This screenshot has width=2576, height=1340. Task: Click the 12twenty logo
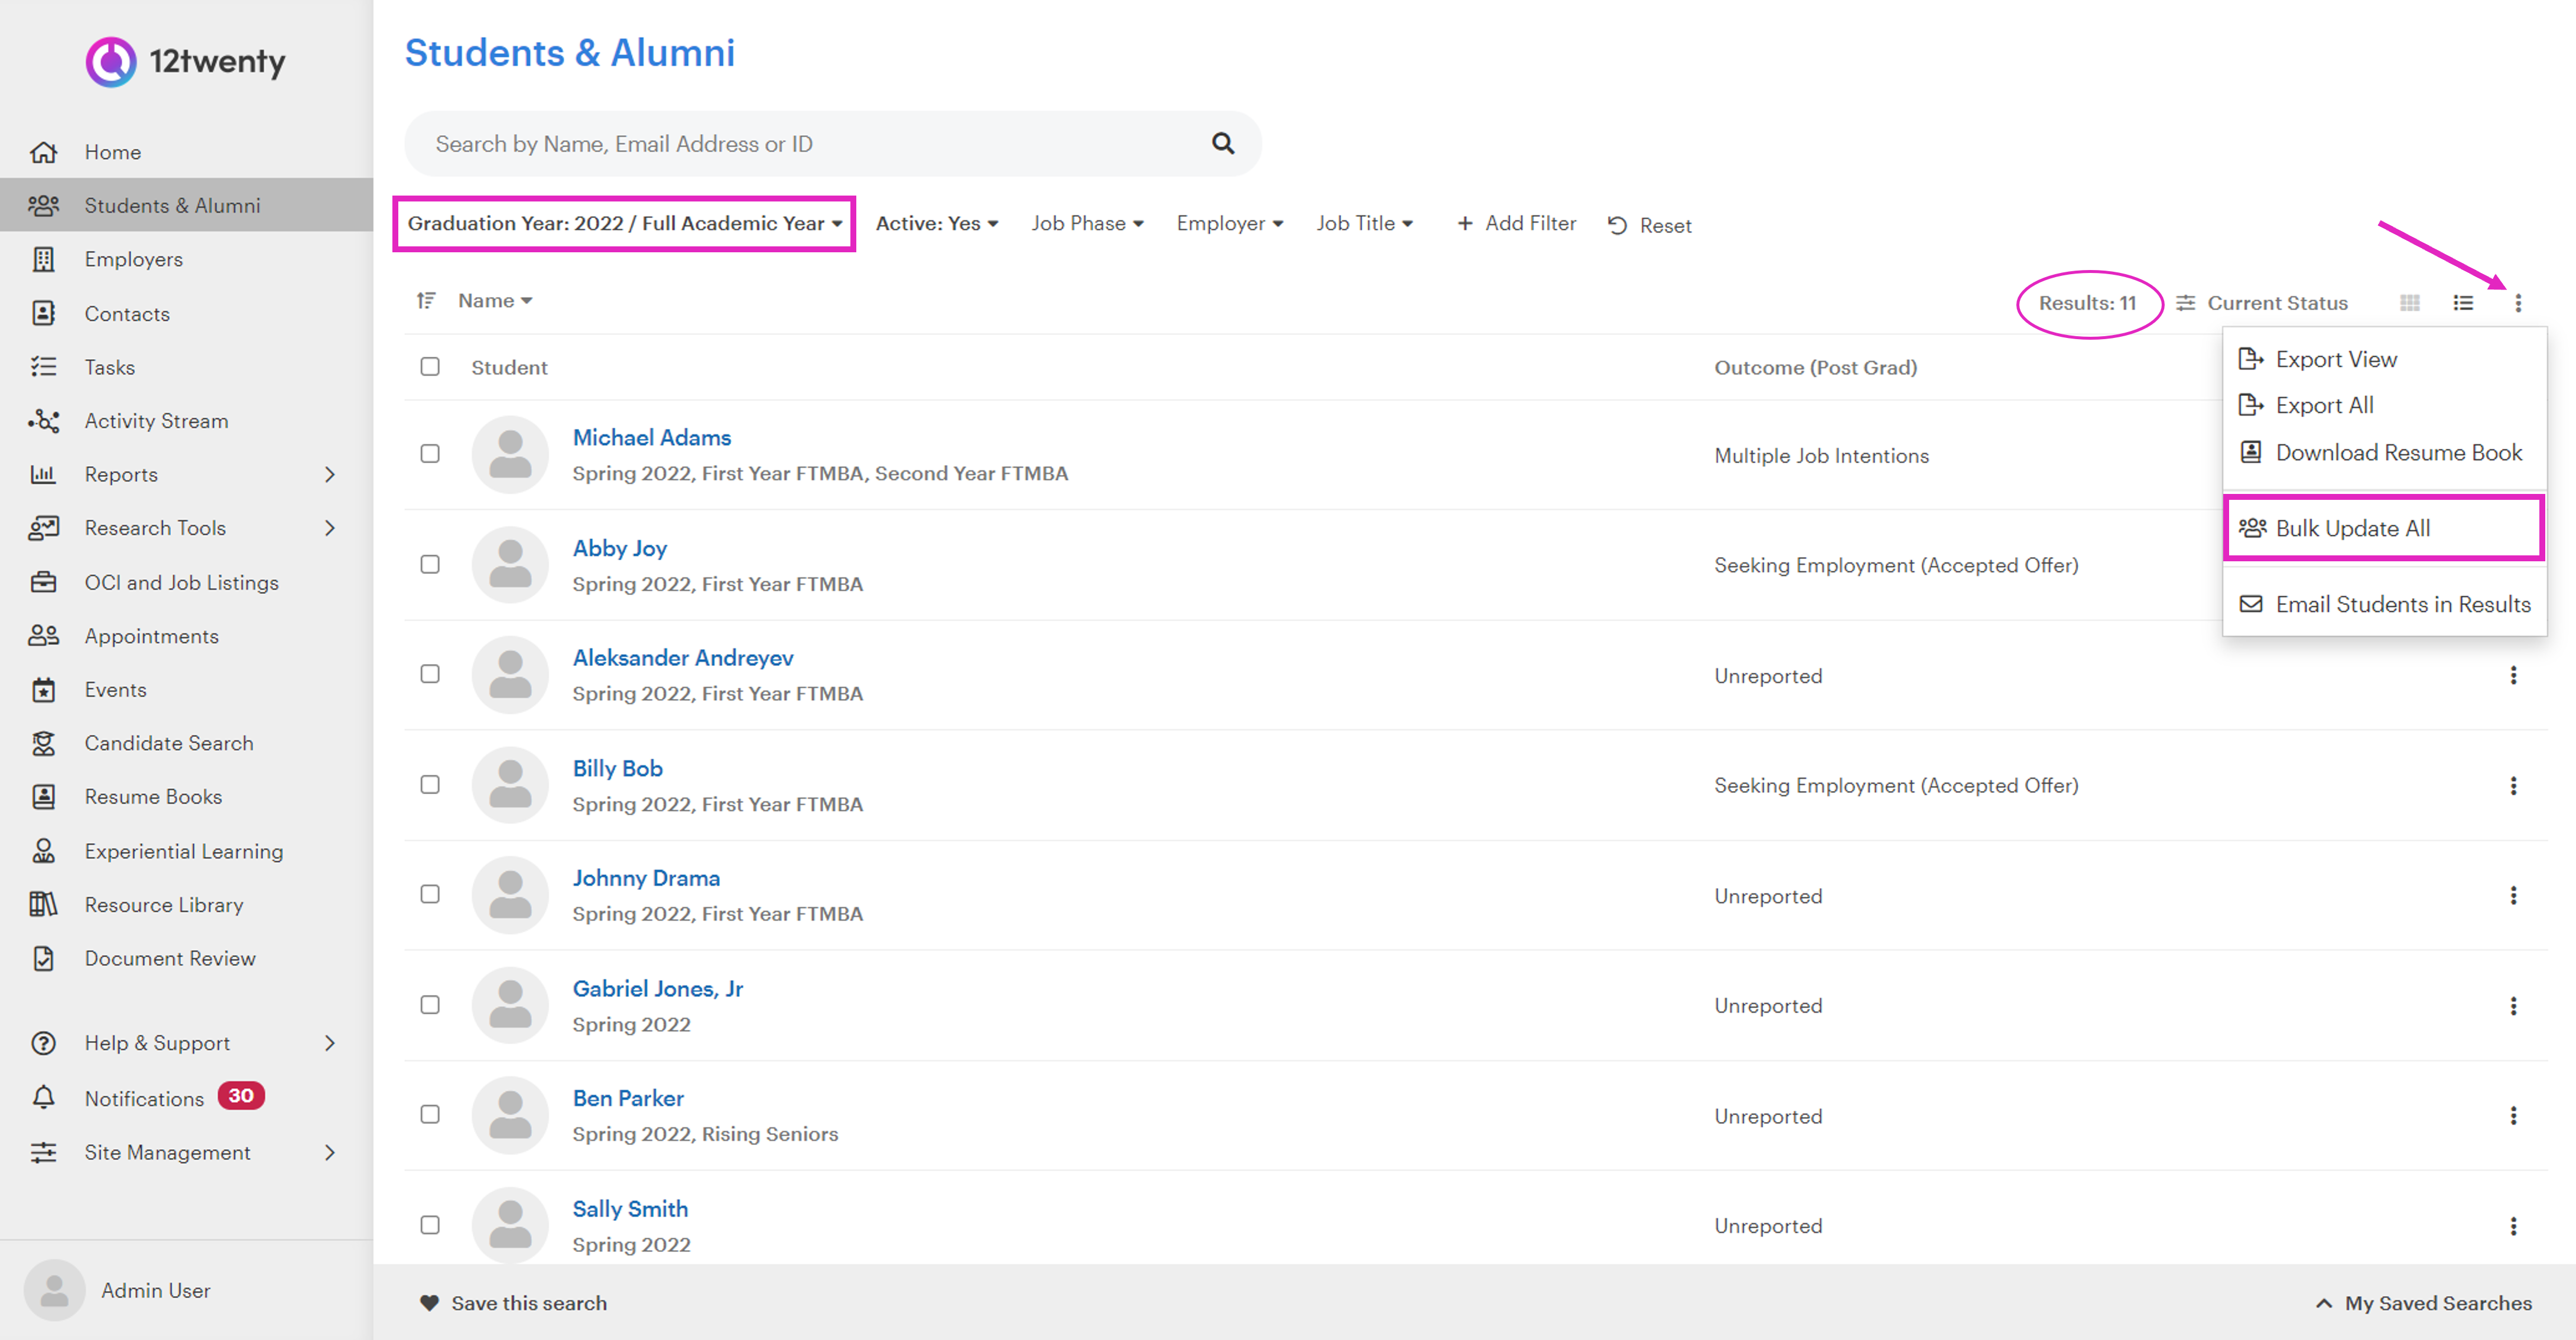185,62
